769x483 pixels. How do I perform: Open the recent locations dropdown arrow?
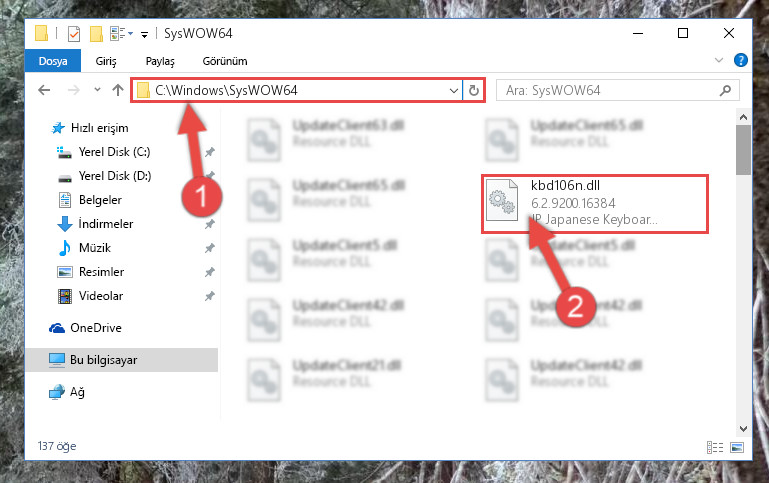[x=97, y=90]
